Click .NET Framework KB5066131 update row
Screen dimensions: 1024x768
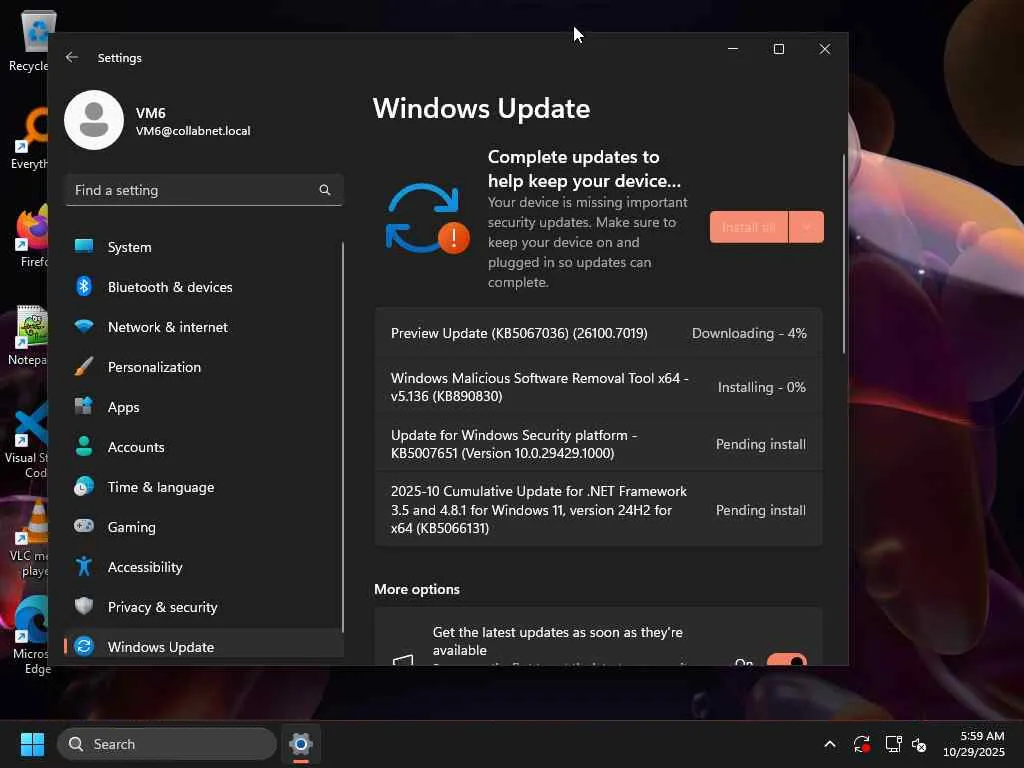[598, 509]
